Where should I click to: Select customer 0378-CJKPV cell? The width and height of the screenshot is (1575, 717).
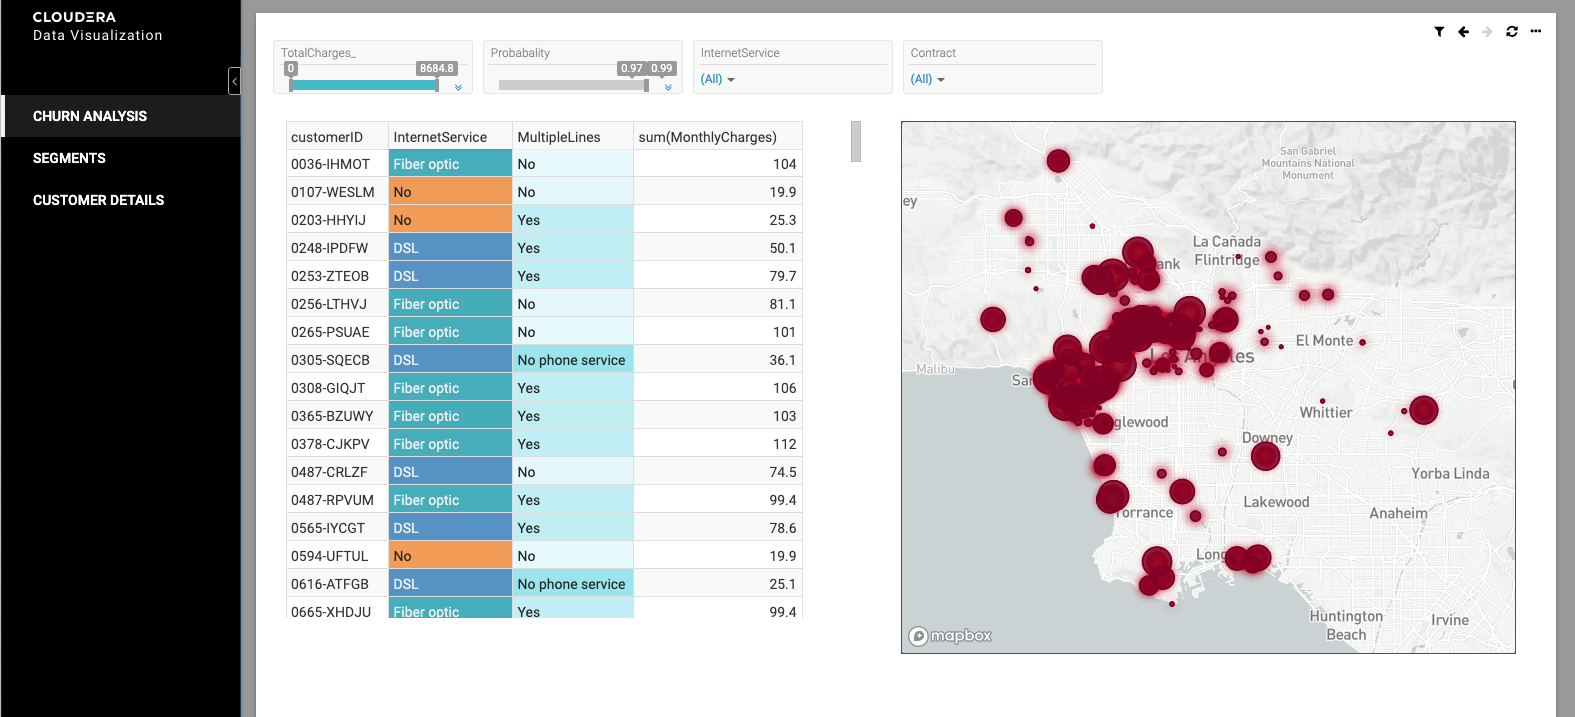[337, 444]
